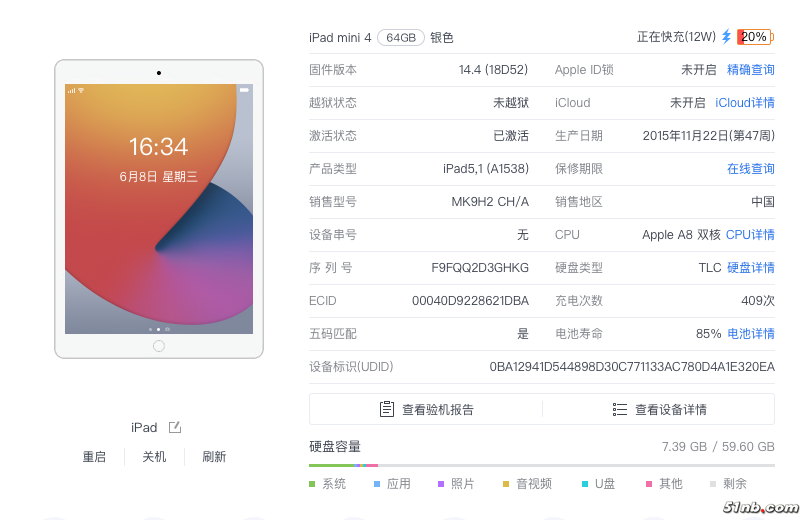Image resolution: width=806 pixels, height=520 pixels.
Task: Click the blue 应用 legend square
Action: tap(377, 484)
